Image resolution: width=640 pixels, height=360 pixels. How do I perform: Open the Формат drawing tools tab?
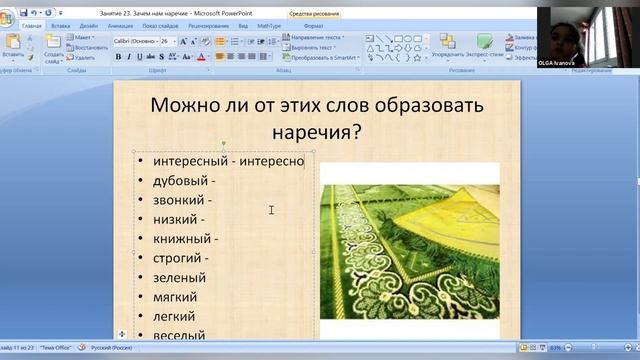[313, 26]
